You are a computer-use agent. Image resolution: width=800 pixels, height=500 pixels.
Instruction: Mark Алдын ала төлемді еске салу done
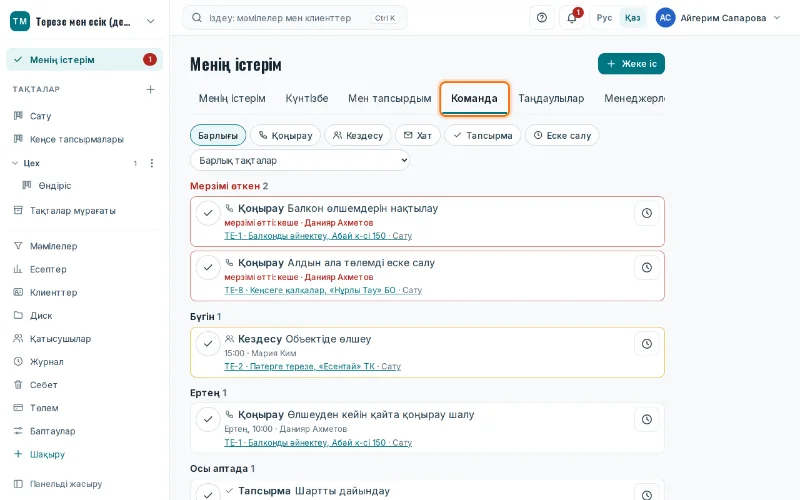click(208, 267)
